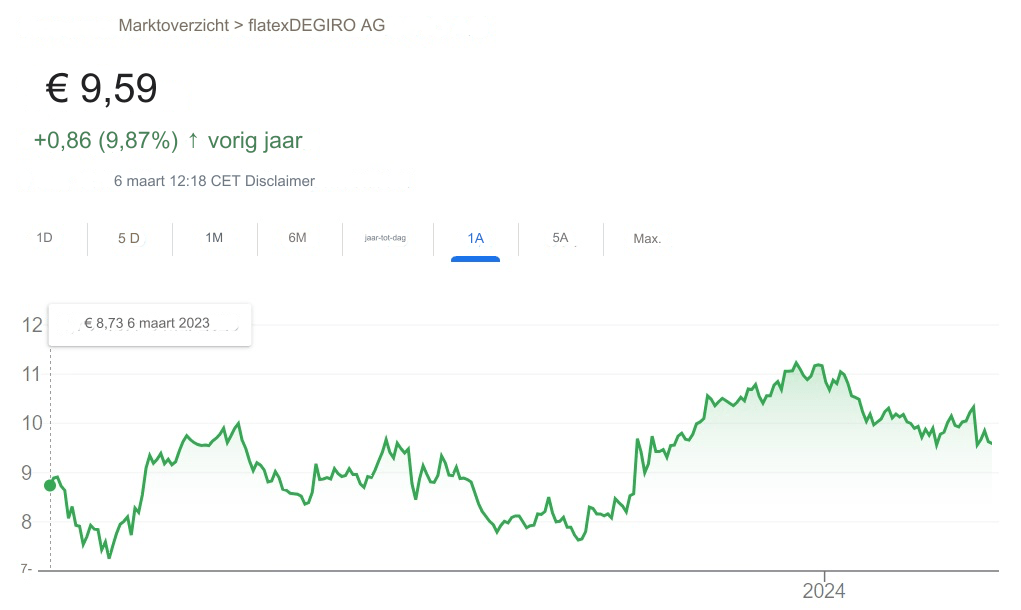Show the Max. chart range
1021x610 pixels.
647,239
